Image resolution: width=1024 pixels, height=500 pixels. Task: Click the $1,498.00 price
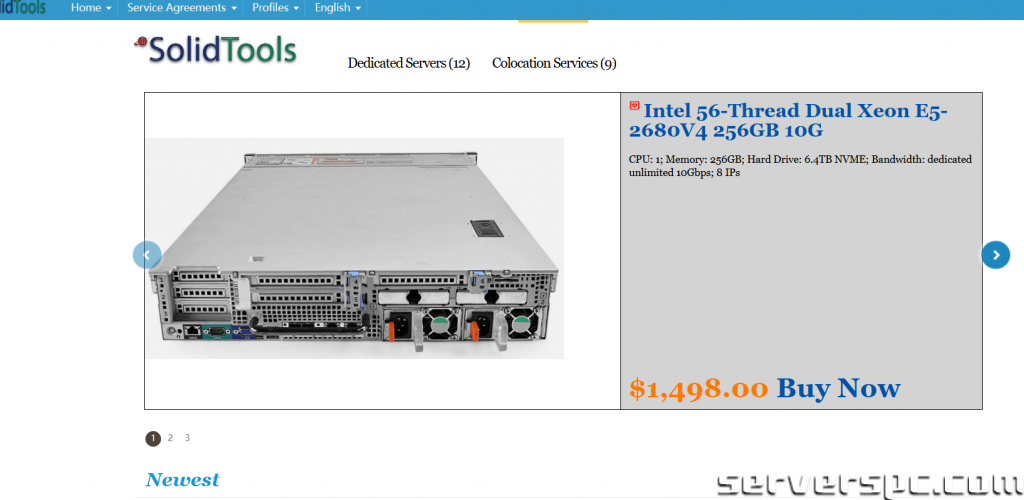[699, 388]
